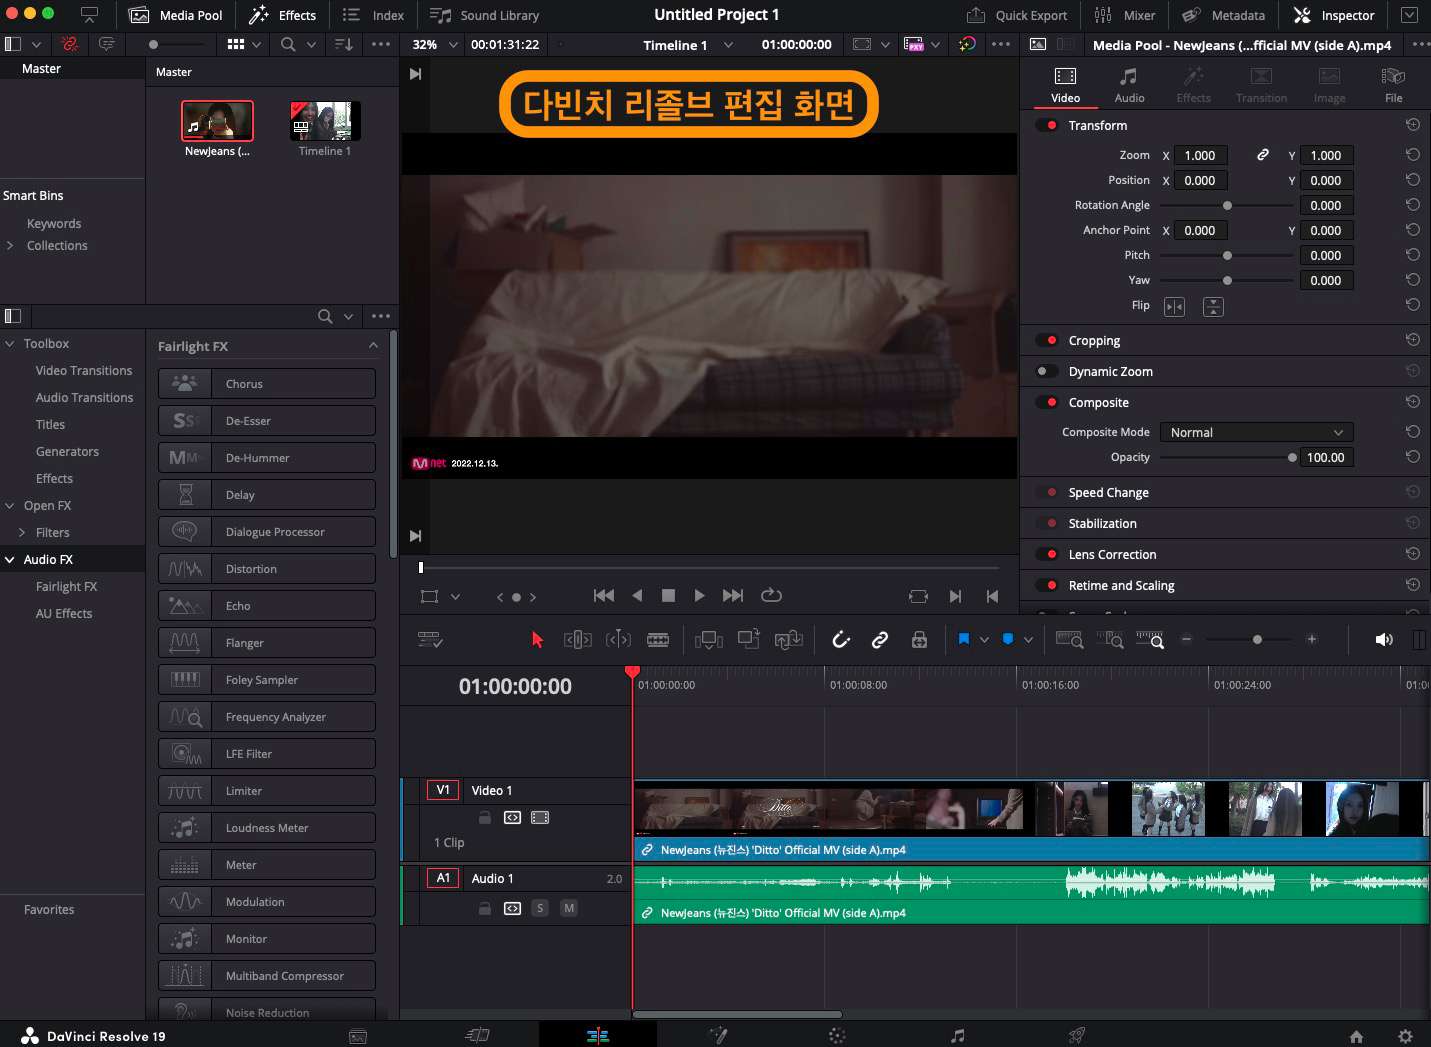Open the Sound Library panel

coord(485,15)
